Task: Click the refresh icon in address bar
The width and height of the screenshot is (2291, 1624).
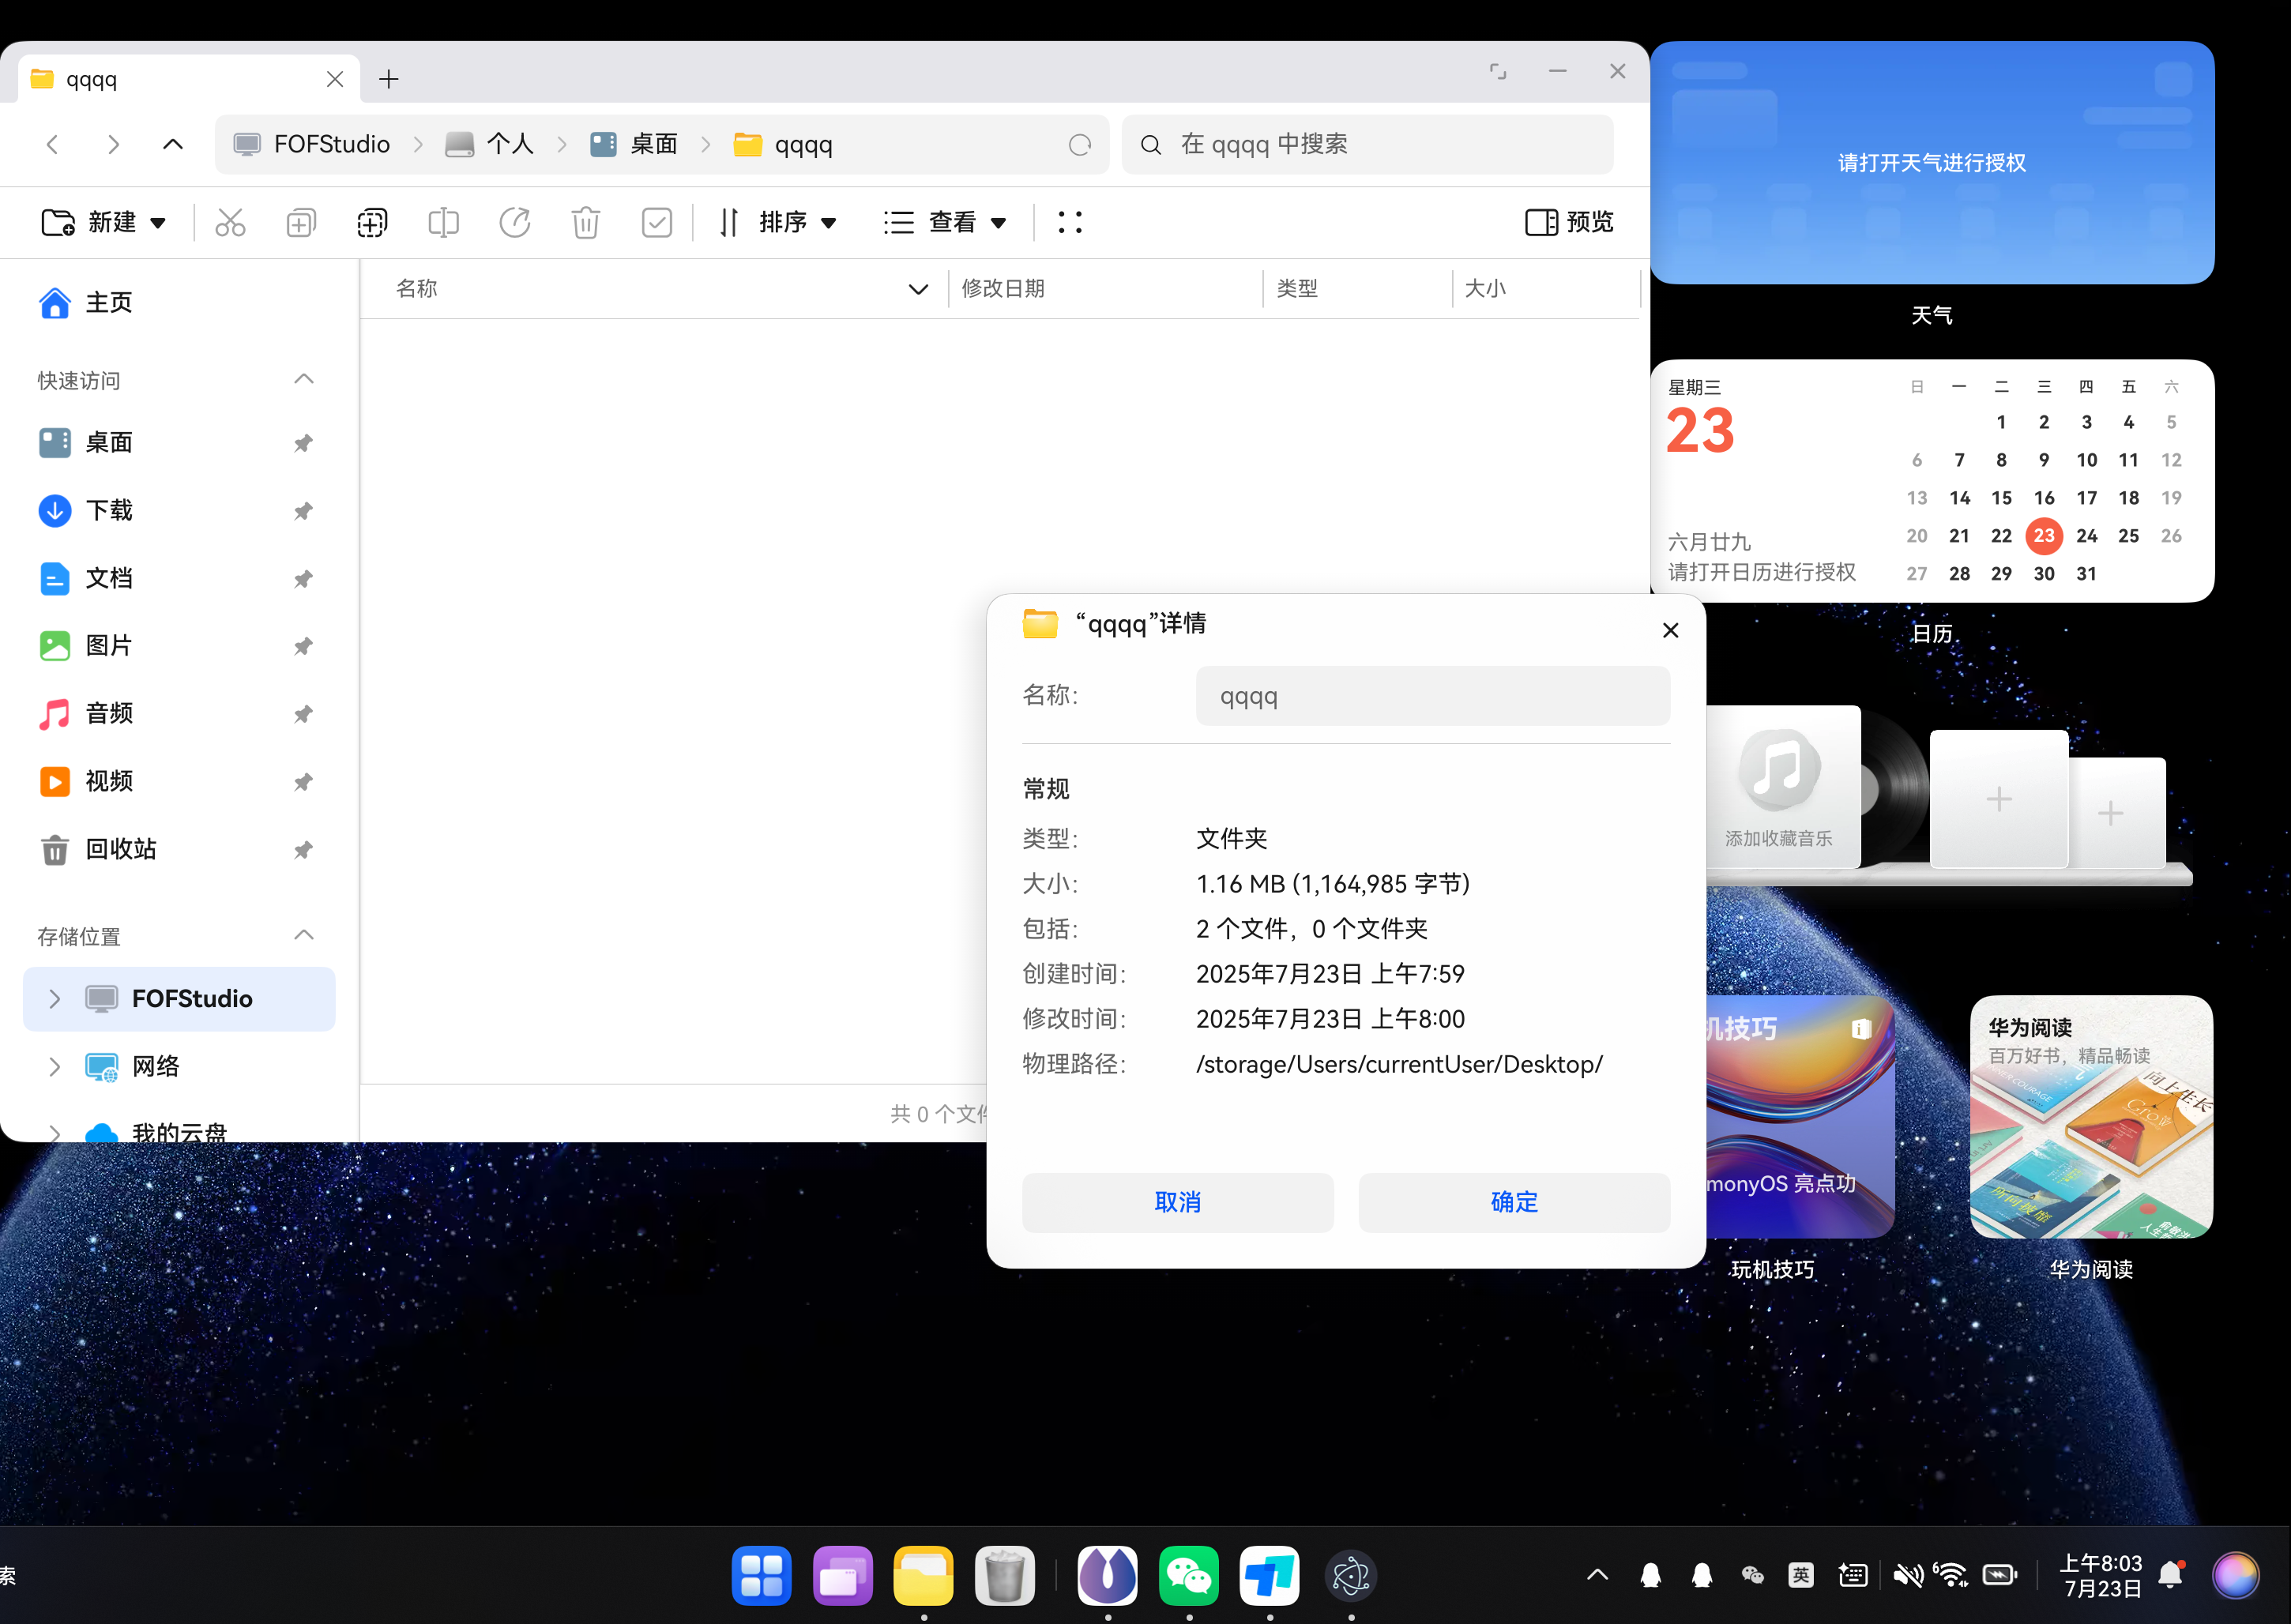Action: coord(1080,145)
